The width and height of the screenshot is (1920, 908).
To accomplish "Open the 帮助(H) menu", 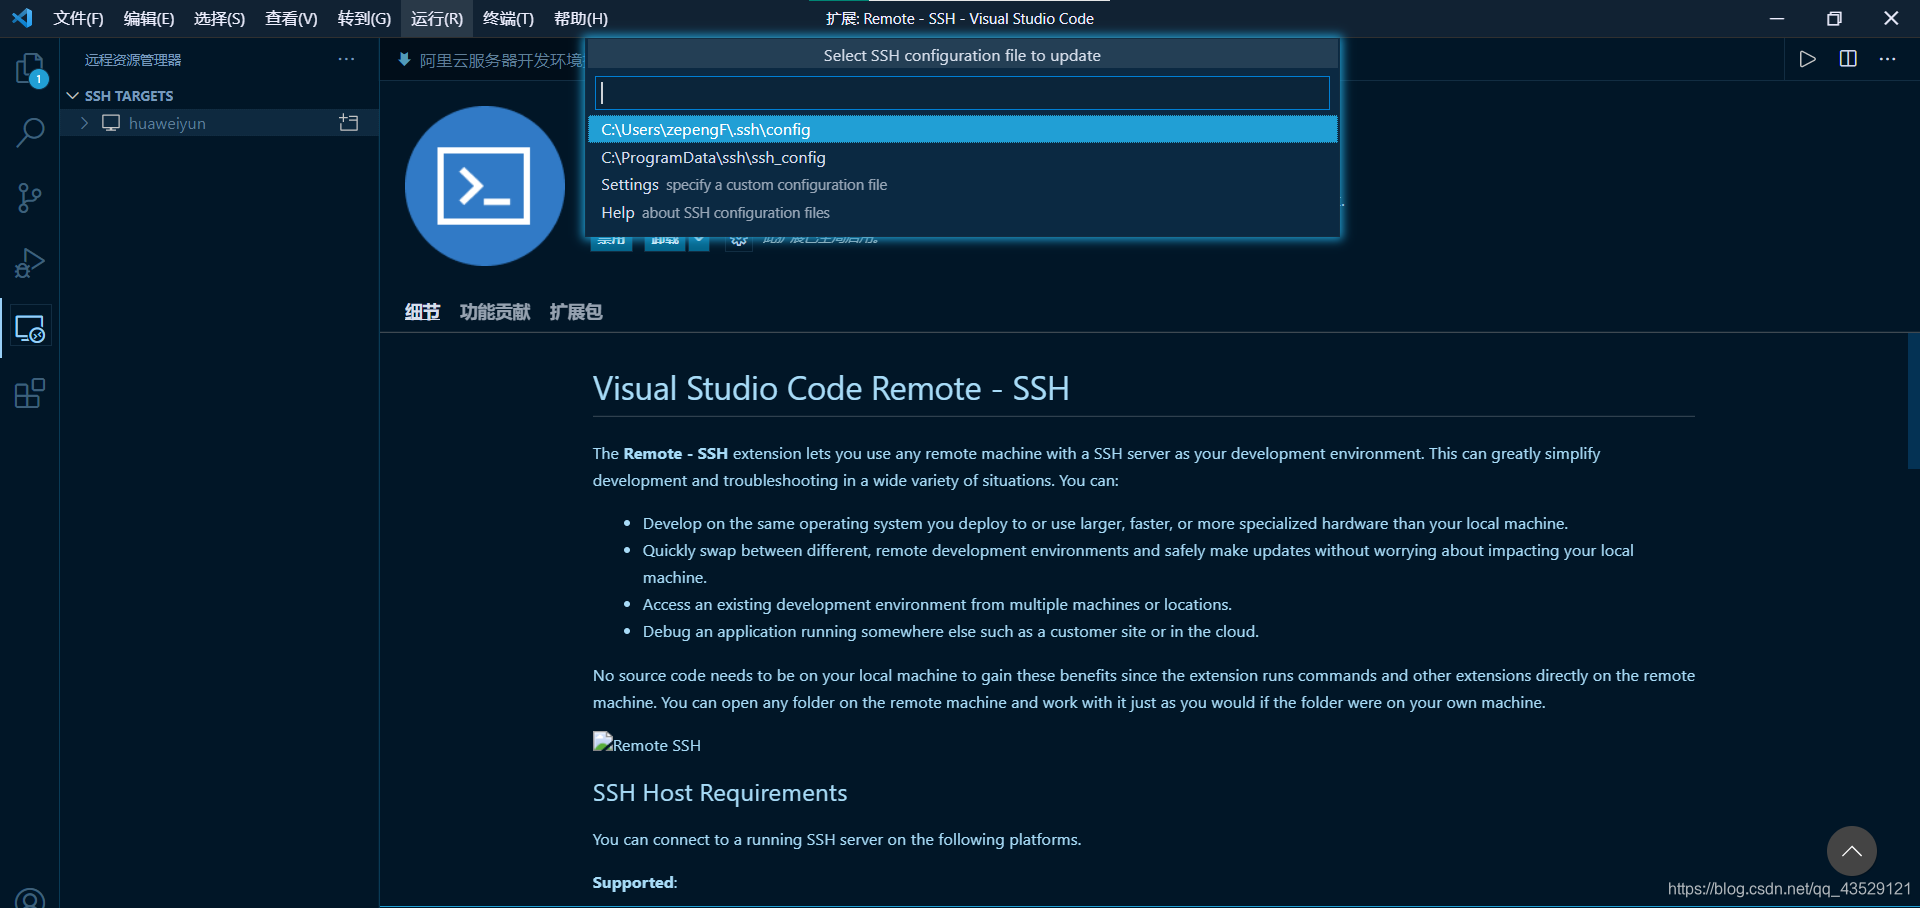I will click(x=581, y=18).
